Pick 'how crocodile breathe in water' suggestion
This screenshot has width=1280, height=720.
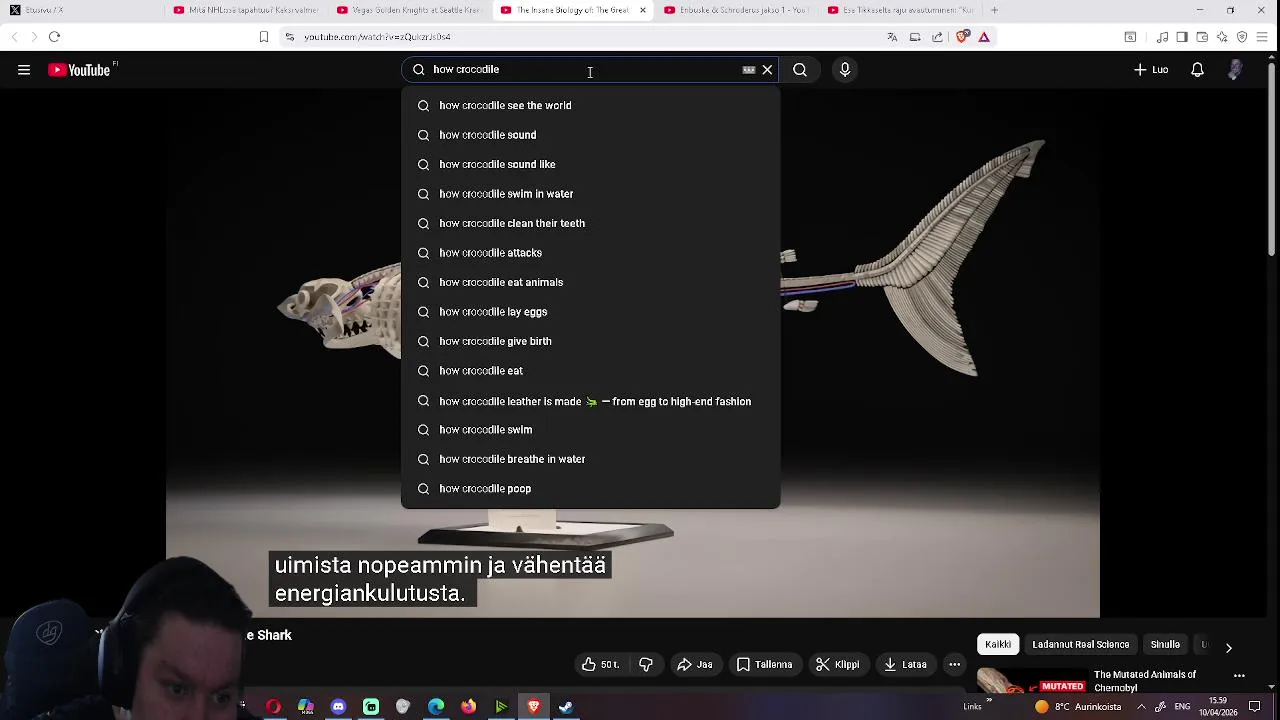coord(590,459)
